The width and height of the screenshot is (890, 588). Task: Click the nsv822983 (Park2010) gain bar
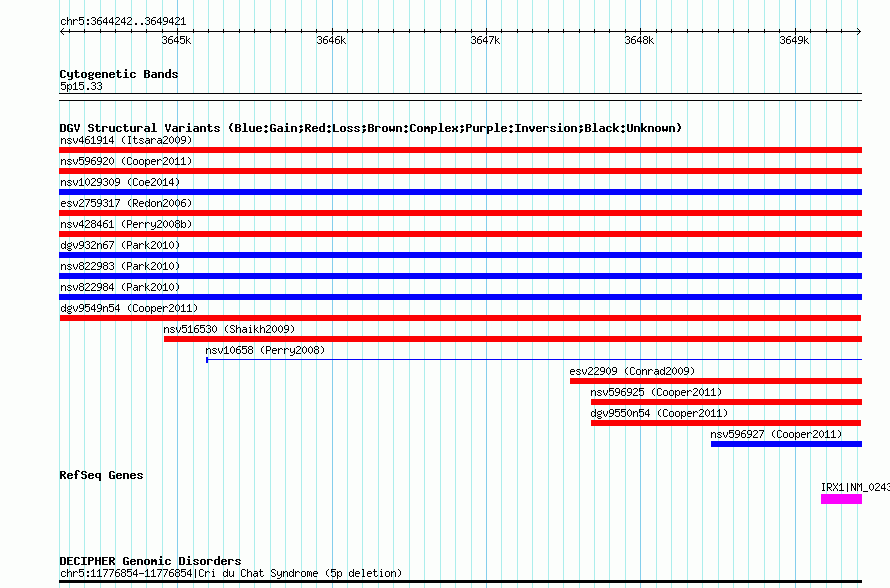click(460, 276)
